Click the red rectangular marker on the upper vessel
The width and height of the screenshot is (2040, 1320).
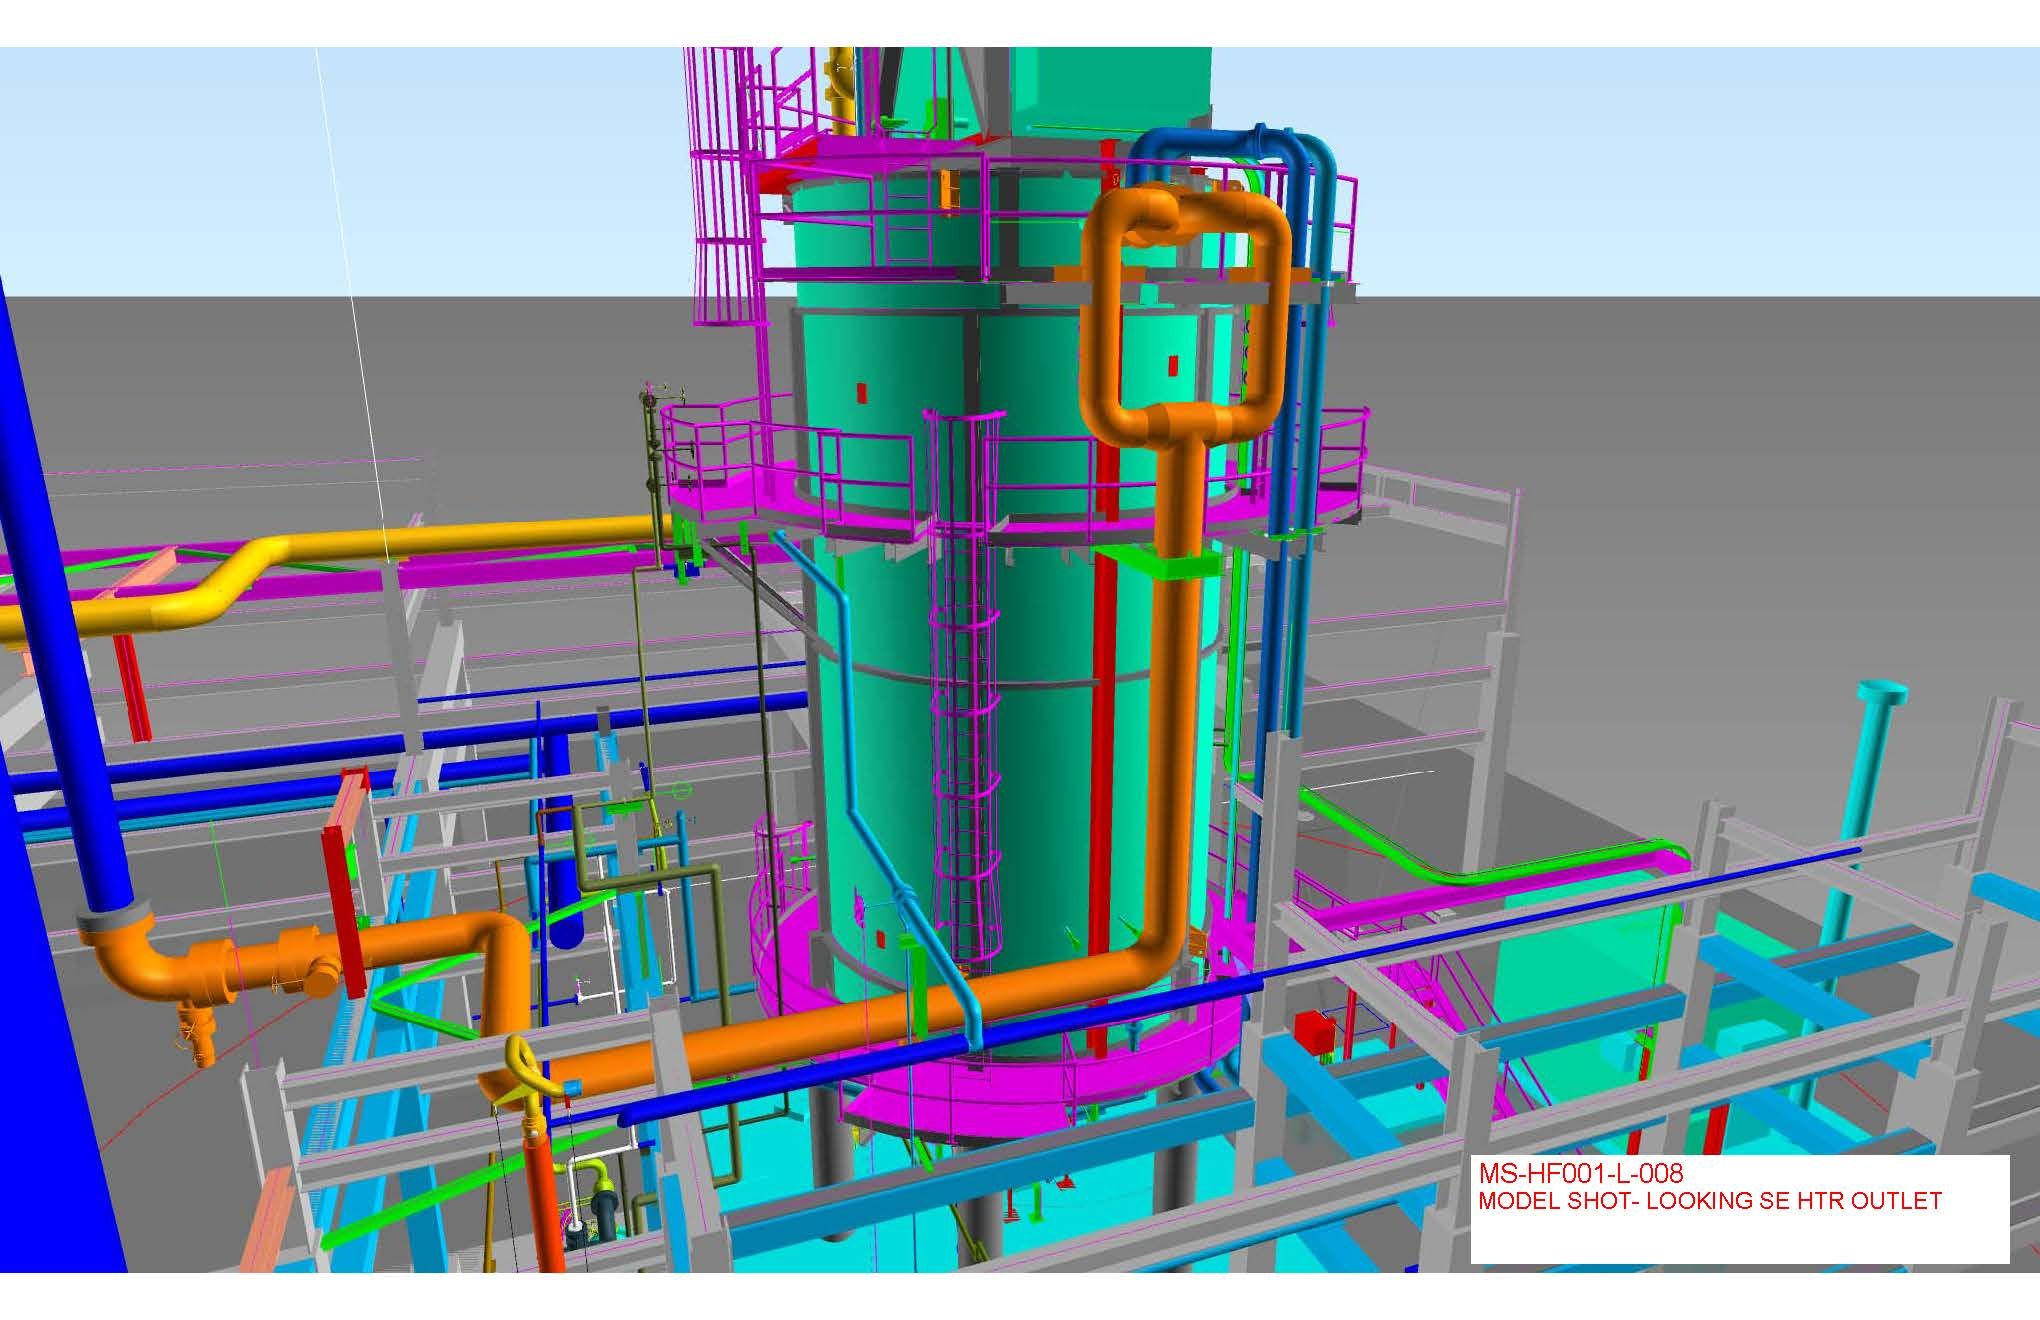tap(862, 393)
